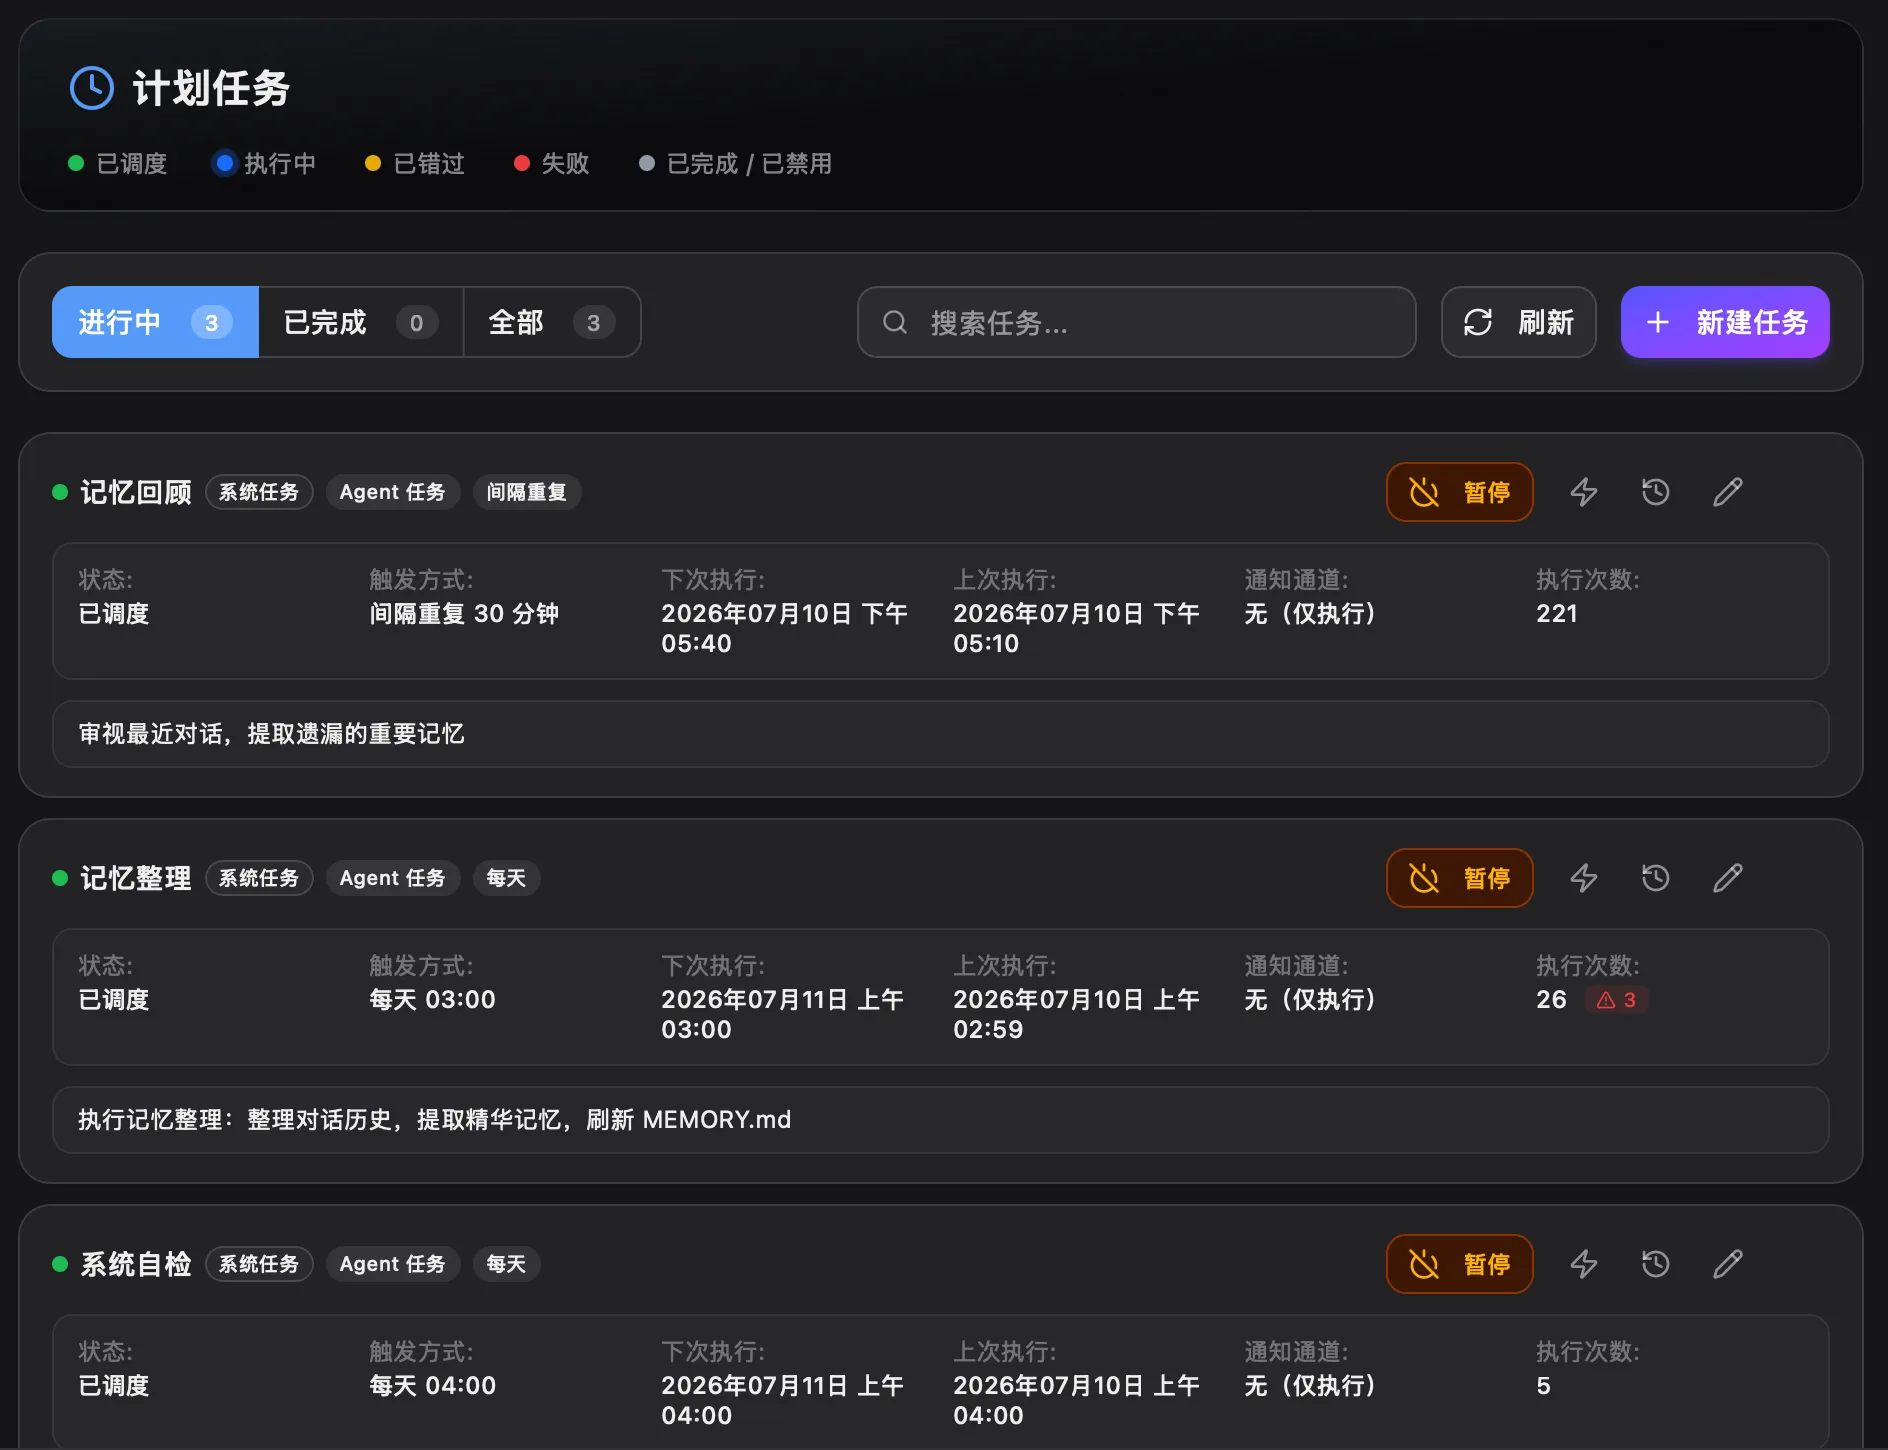View history of the 记忆整理 task
Image resolution: width=1888 pixels, height=1450 pixels.
tap(1656, 878)
